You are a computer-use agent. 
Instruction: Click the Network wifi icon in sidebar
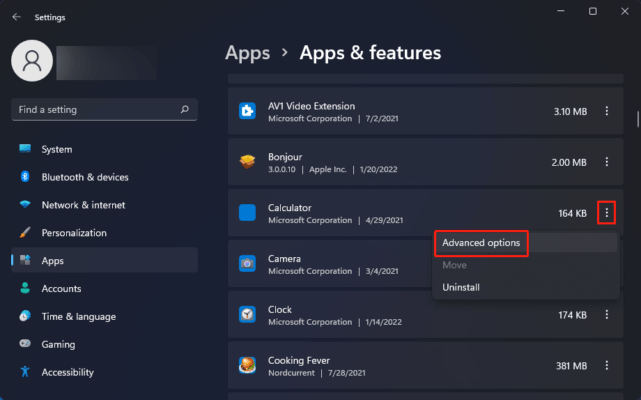(x=25, y=204)
